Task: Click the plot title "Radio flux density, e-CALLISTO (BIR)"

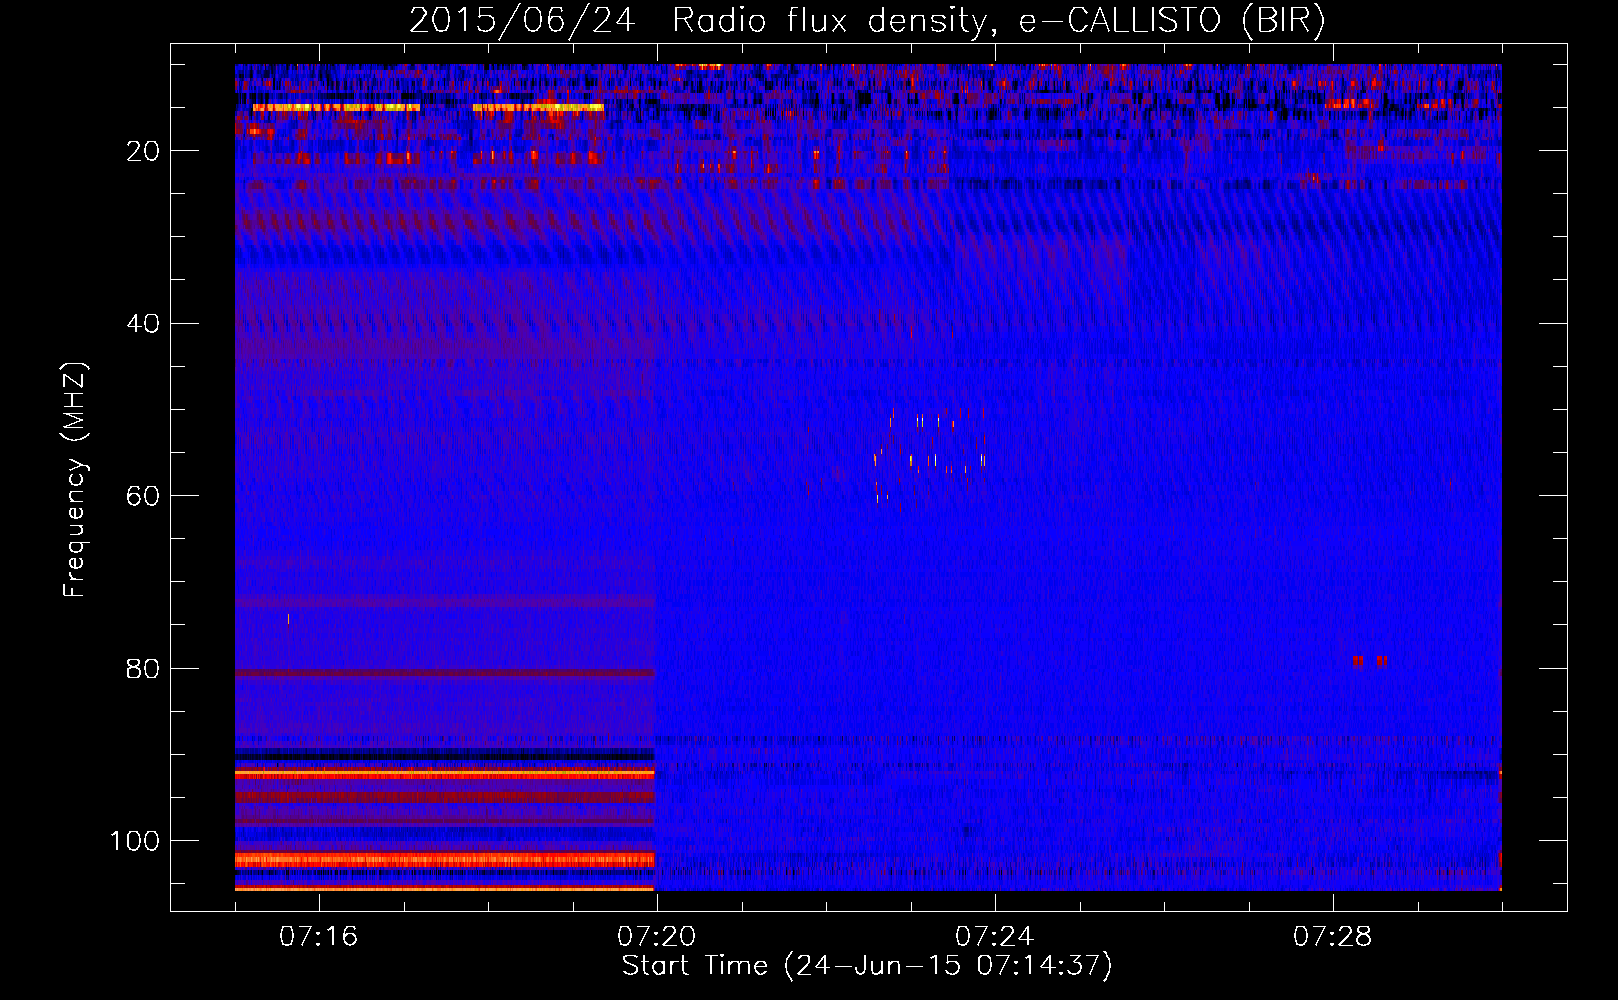Action: [x=998, y=21]
